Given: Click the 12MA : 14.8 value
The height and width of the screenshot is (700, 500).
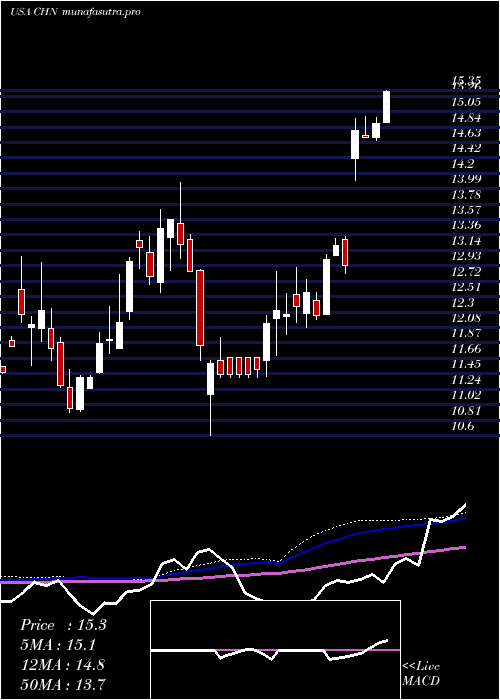Looking at the screenshot, I should [62, 665].
